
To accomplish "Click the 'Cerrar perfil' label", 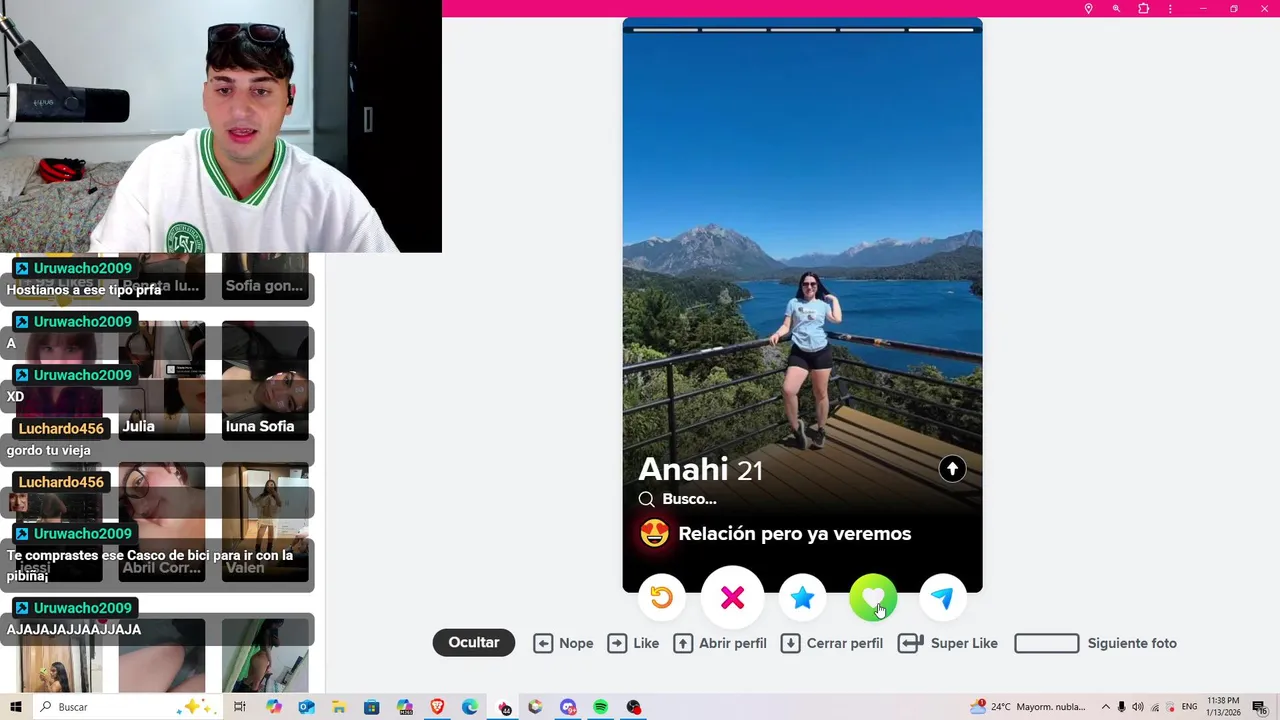I will point(845,643).
